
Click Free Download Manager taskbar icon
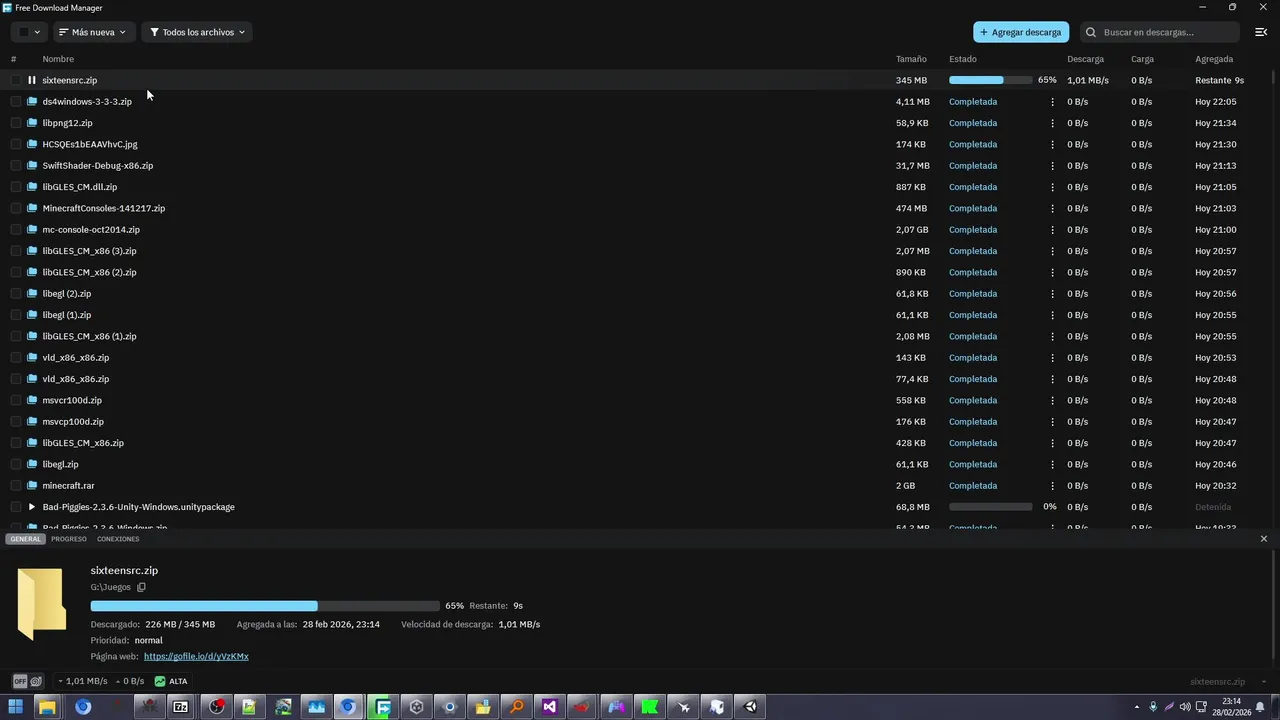(382, 707)
